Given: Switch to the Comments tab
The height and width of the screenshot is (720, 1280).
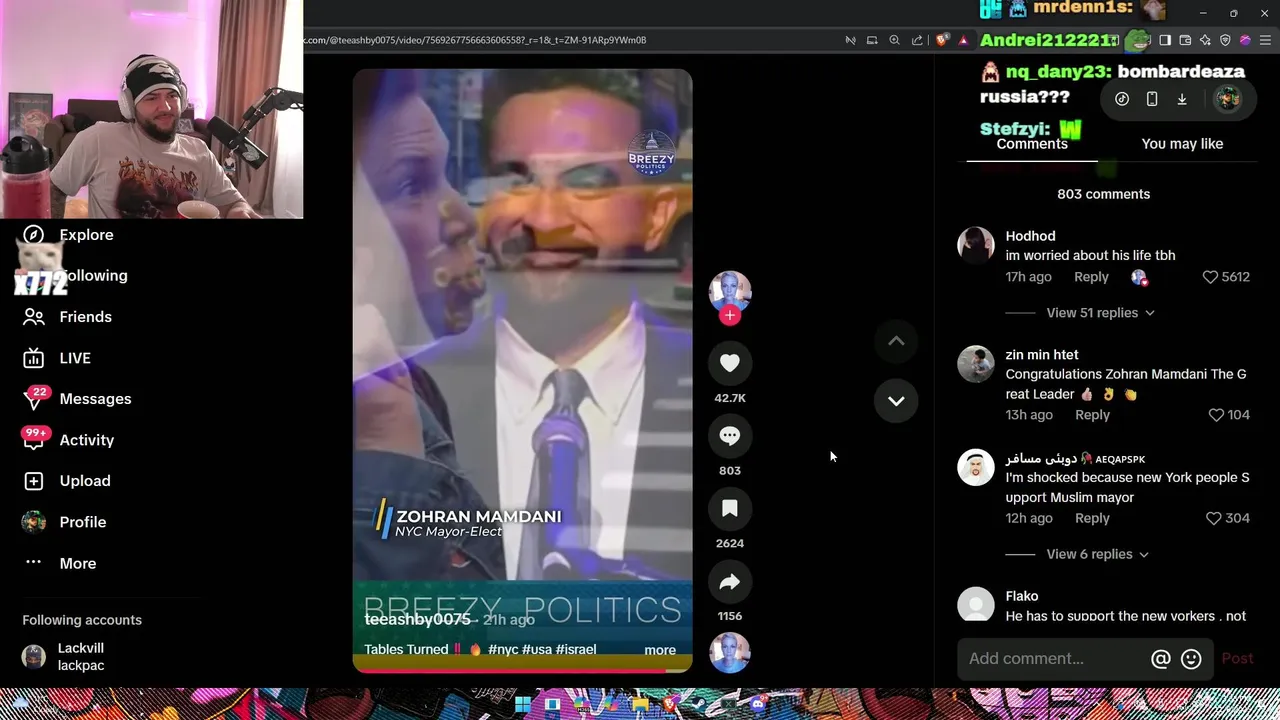Looking at the screenshot, I should coord(1032,144).
